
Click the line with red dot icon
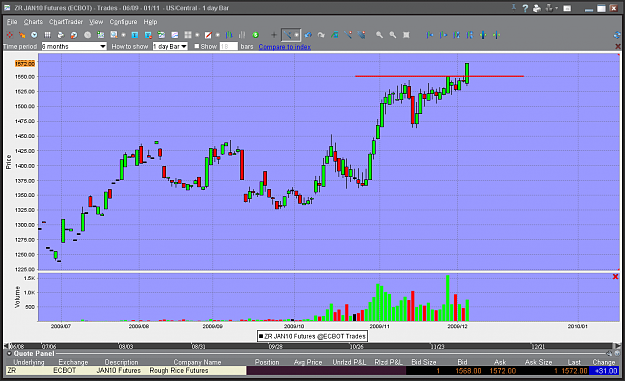[348, 35]
